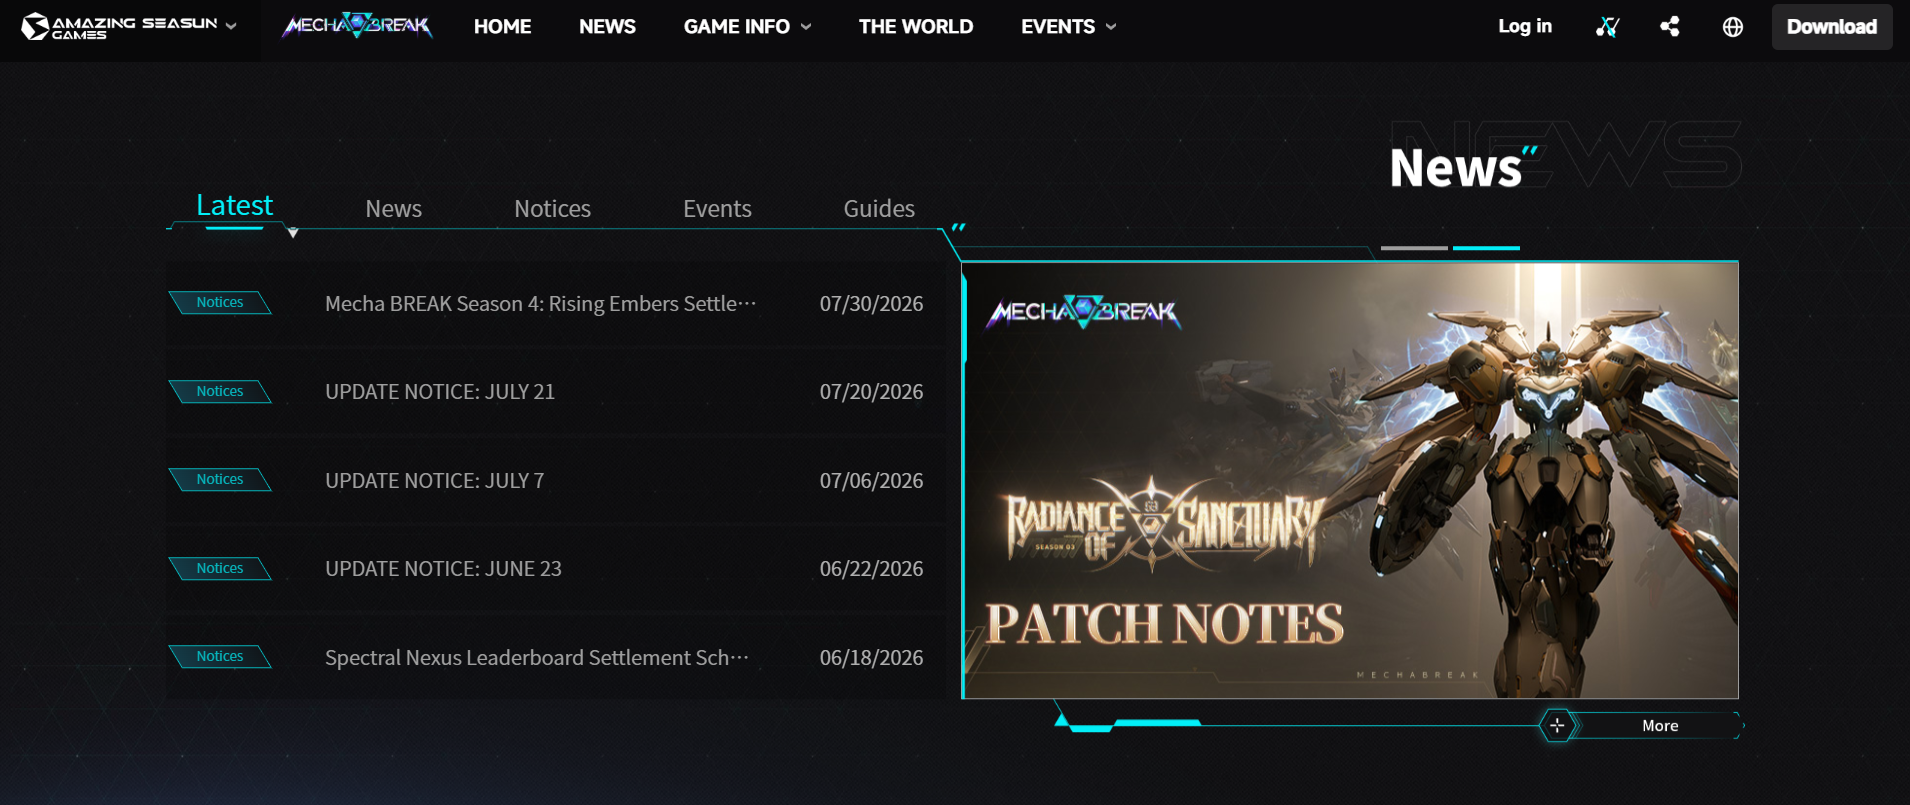Open the Radiance of Sanctuary Patch Notes banner
Screen dimensions: 1910x805
pyautogui.click(x=1350, y=480)
